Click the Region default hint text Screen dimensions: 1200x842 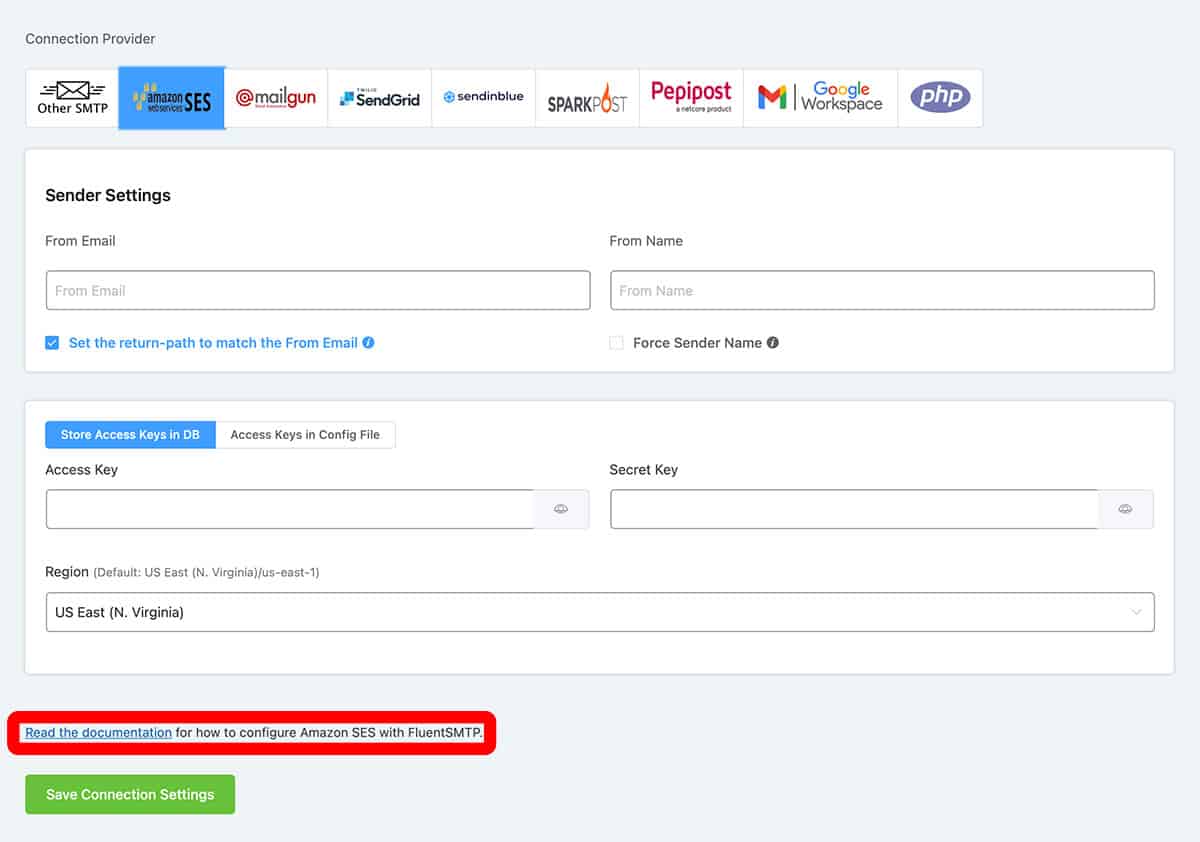[206, 573]
